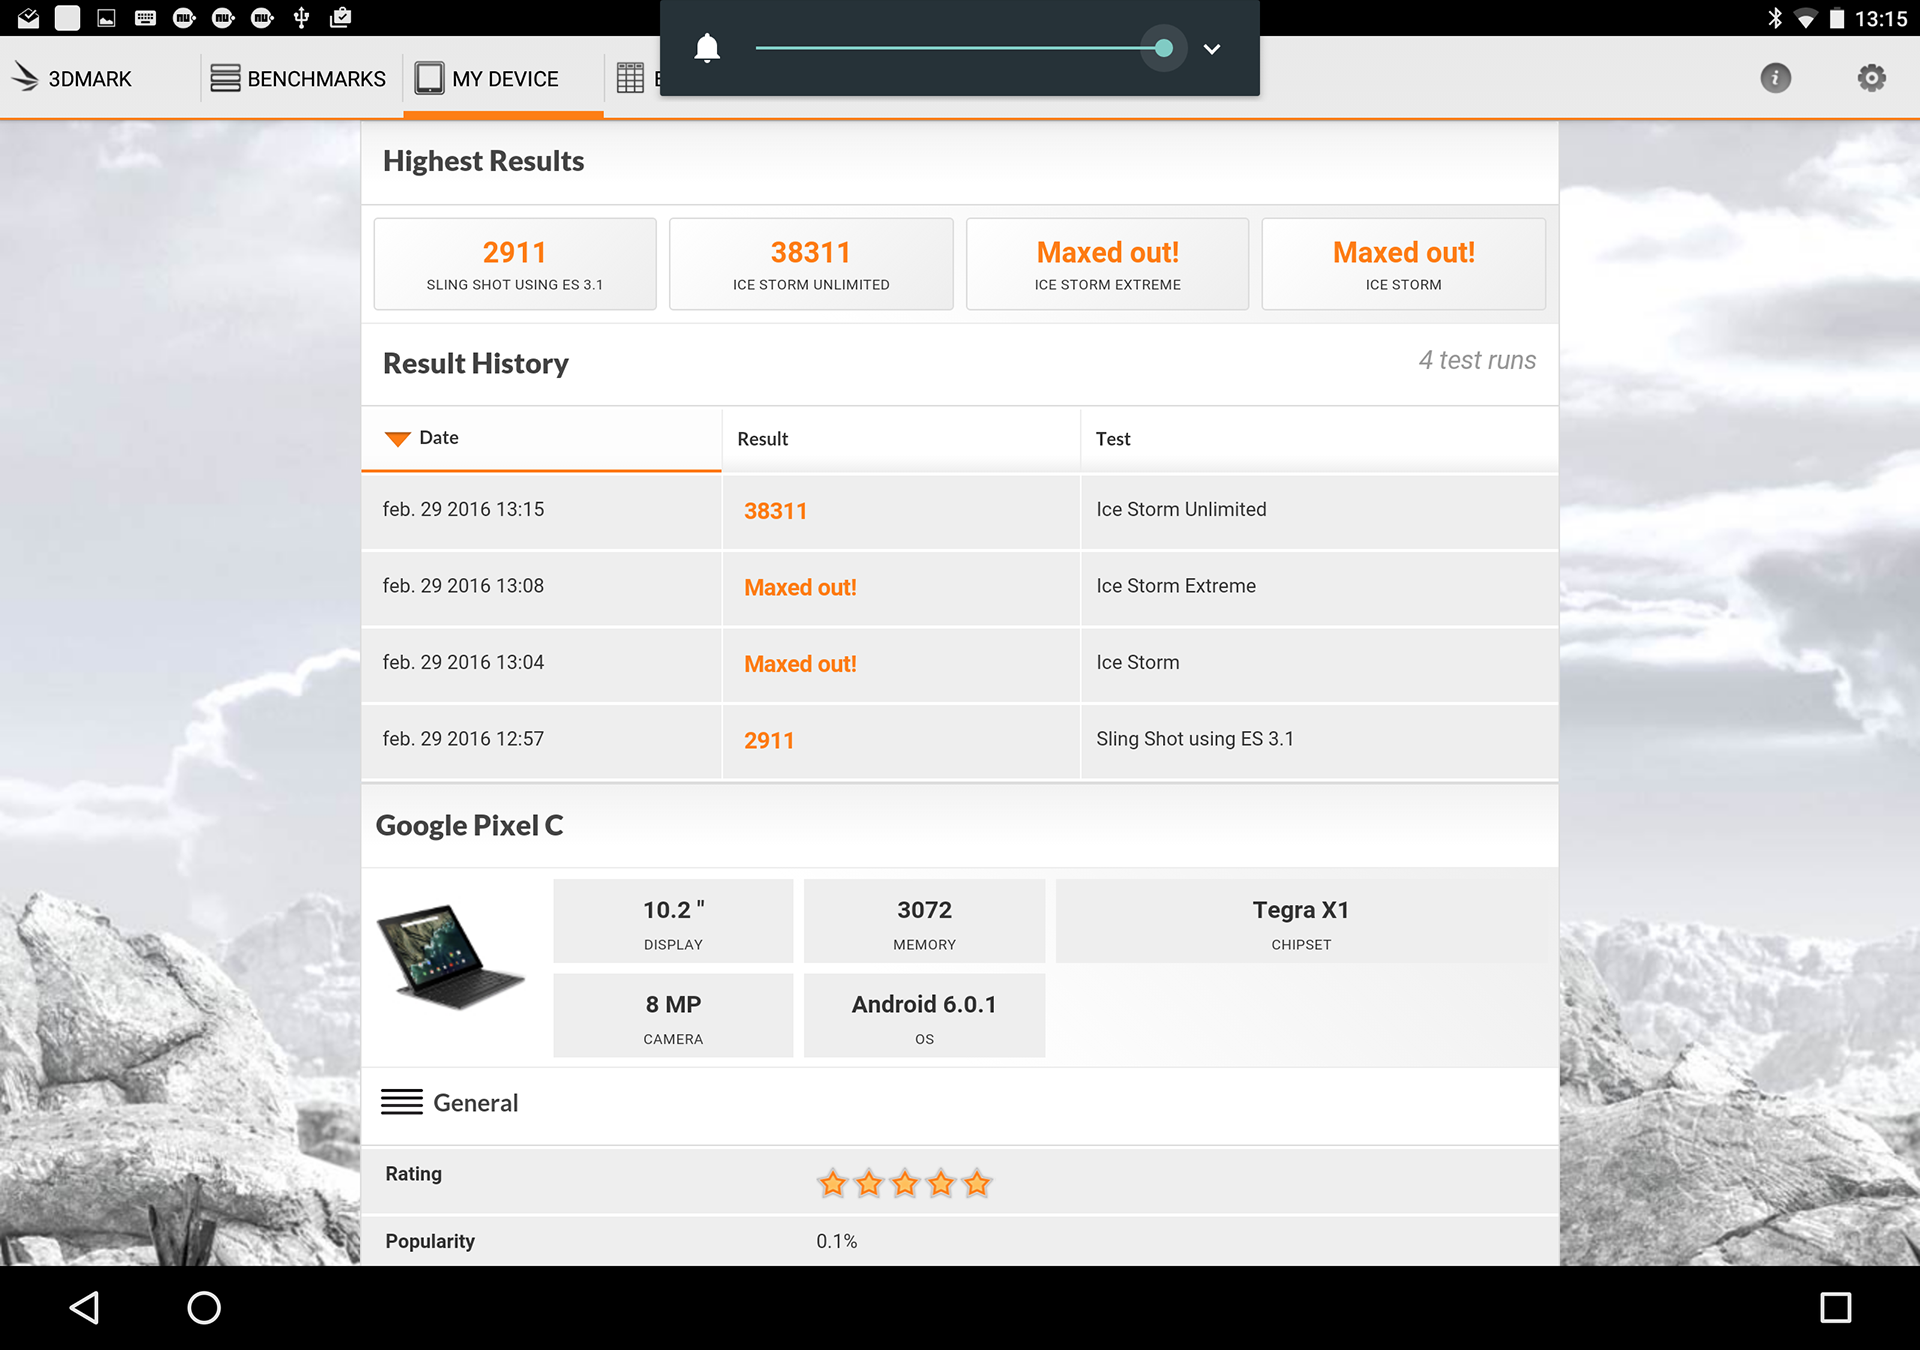
Task: Open the USB connection notification
Action: [301, 18]
